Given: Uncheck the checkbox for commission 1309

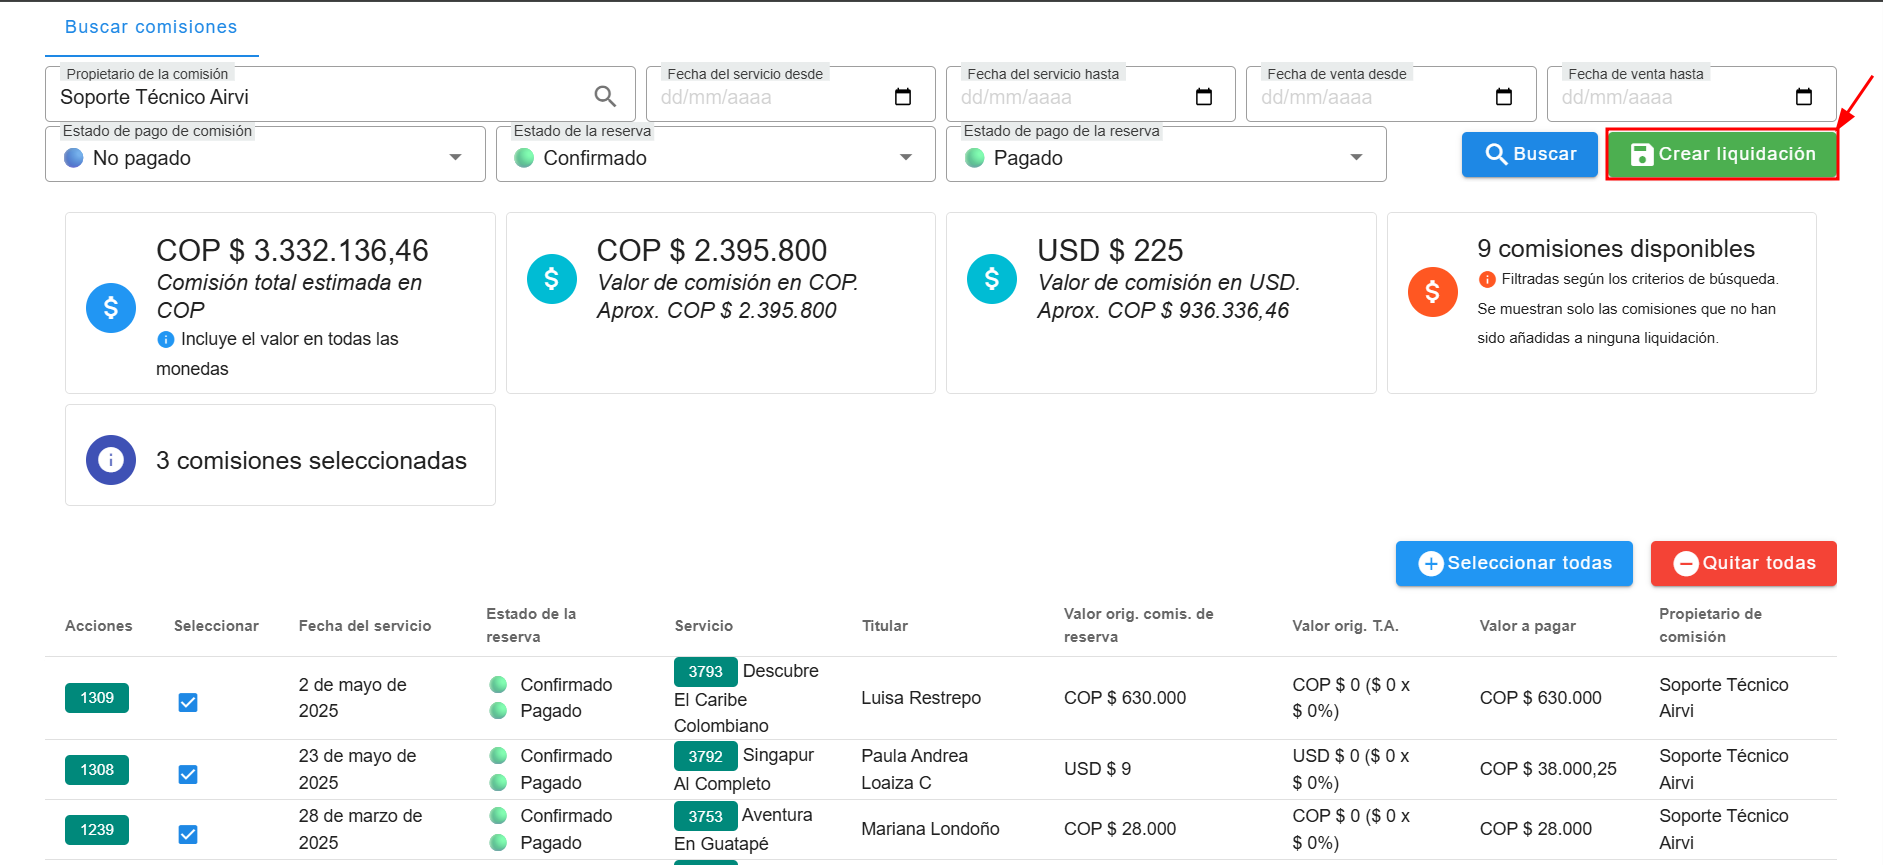Looking at the screenshot, I should coord(188,703).
